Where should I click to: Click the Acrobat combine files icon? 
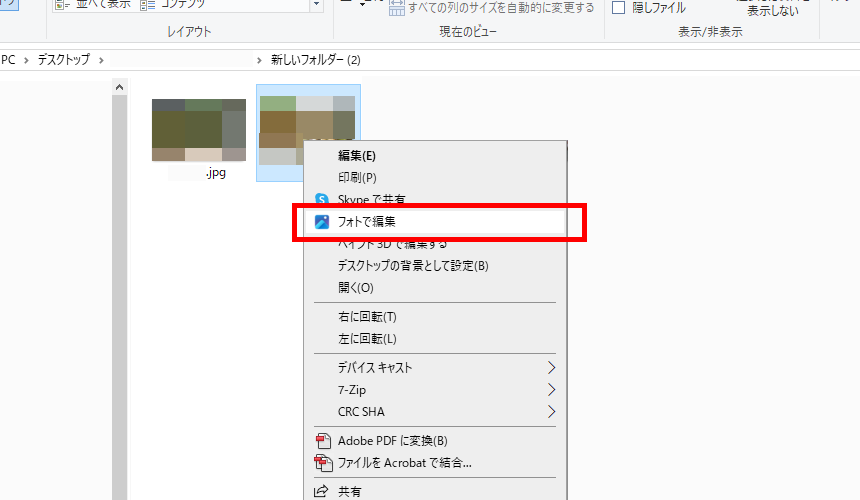pyautogui.click(x=322, y=463)
